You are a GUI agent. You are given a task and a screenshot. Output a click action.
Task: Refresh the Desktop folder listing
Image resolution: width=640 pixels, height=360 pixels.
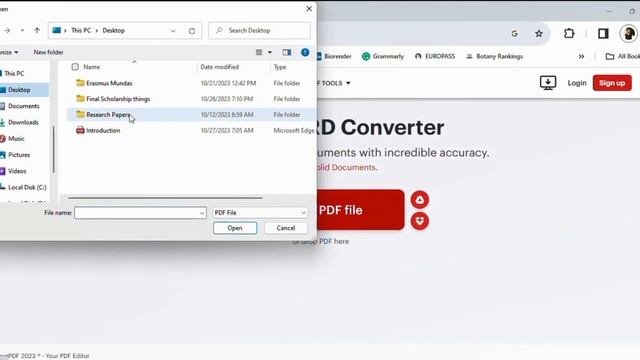coord(192,31)
